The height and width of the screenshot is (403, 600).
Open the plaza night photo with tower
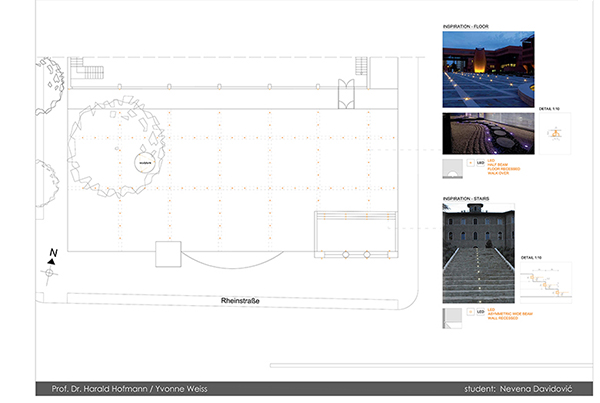point(488,68)
